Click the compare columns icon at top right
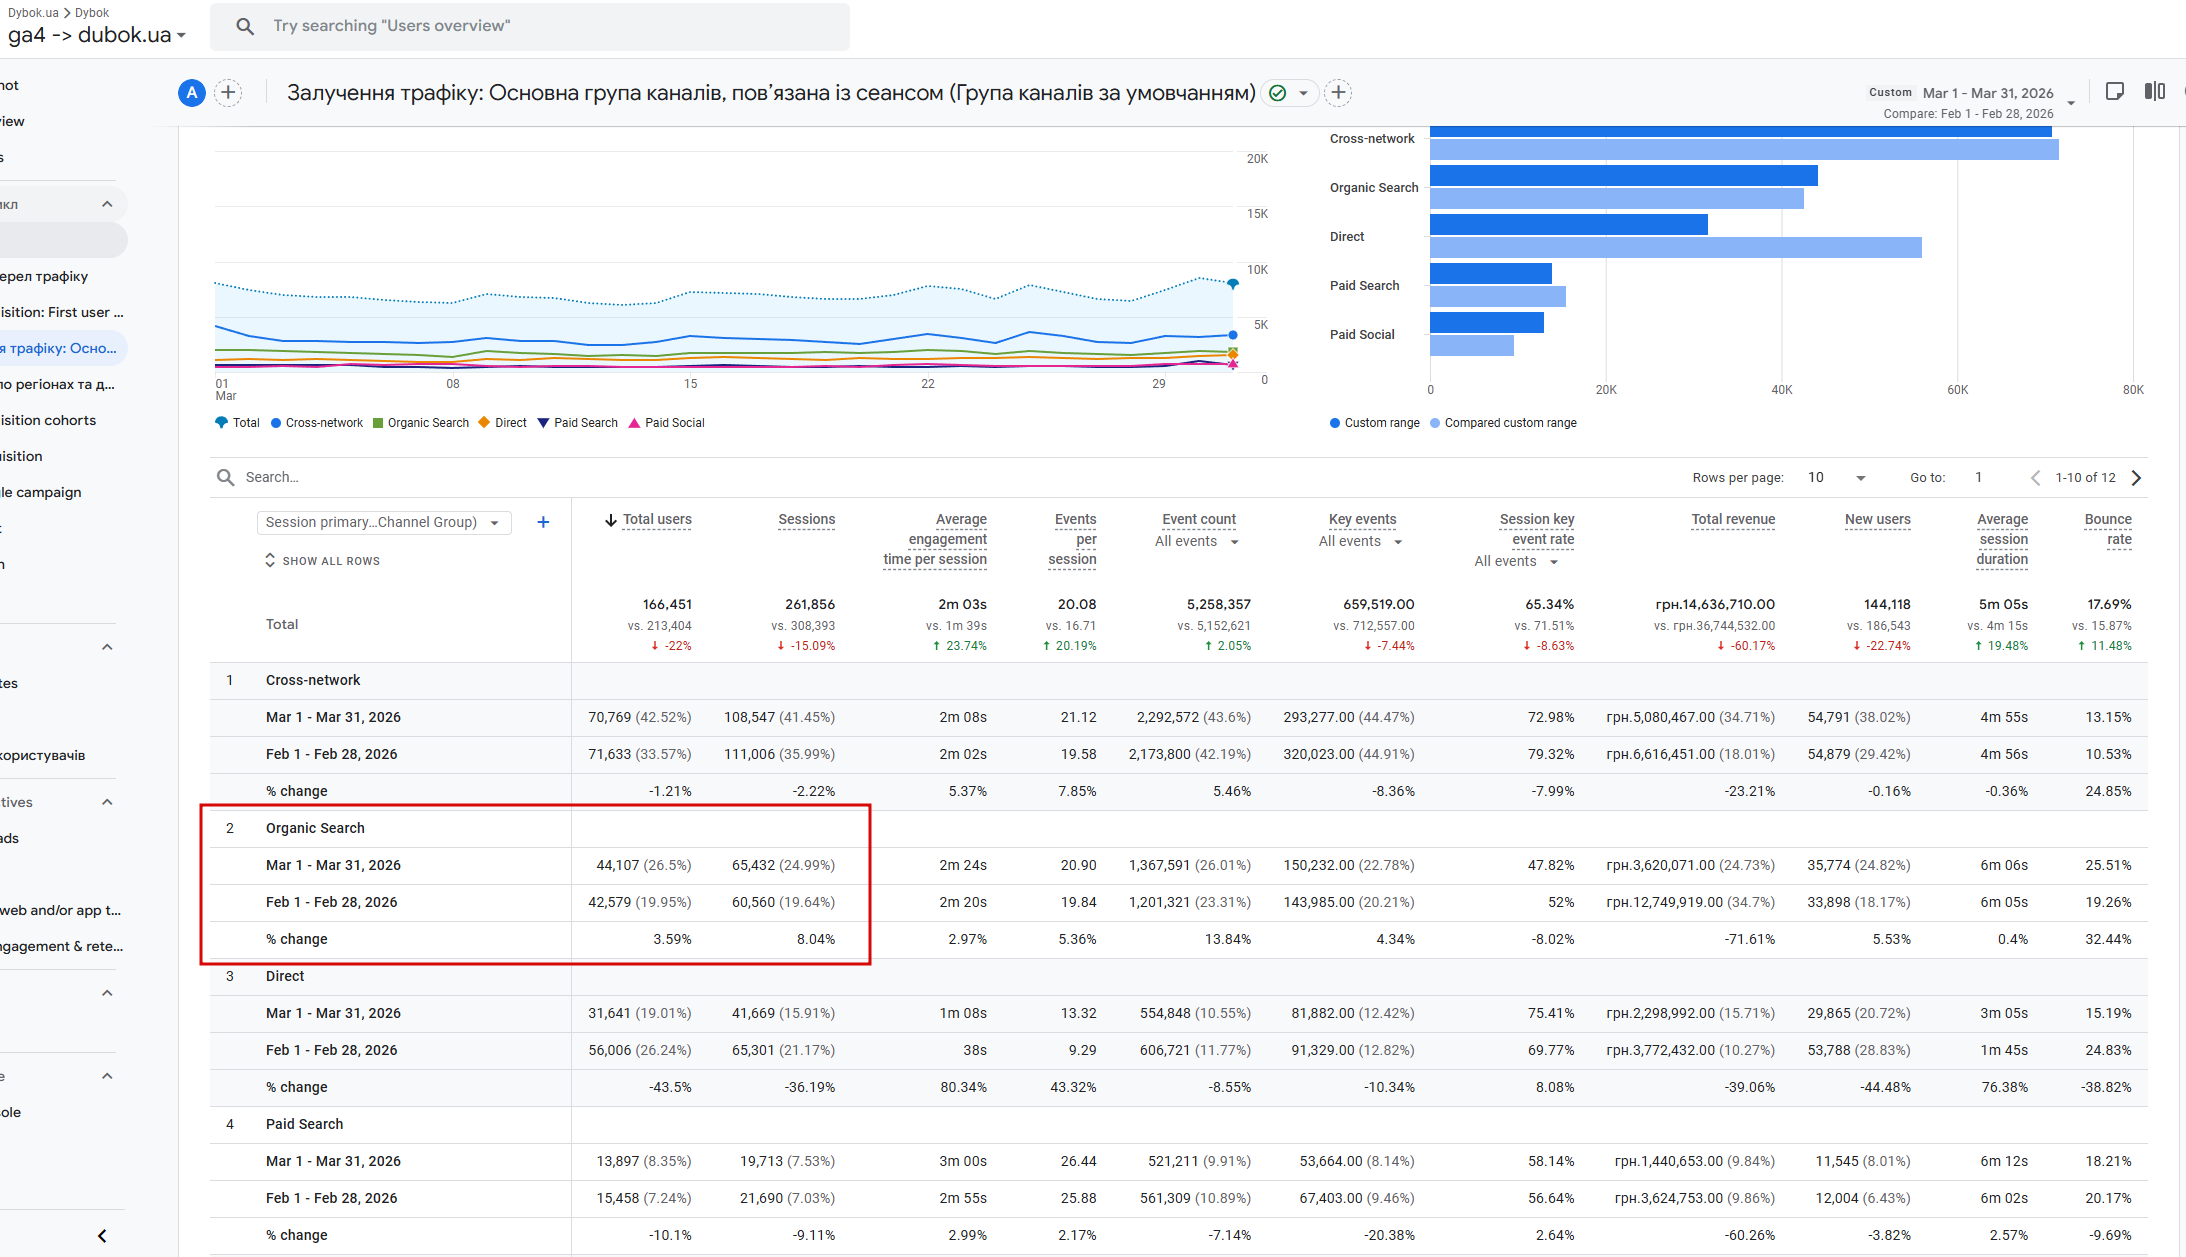This screenshot has width=2186, height=1257. coord(2154,92)
